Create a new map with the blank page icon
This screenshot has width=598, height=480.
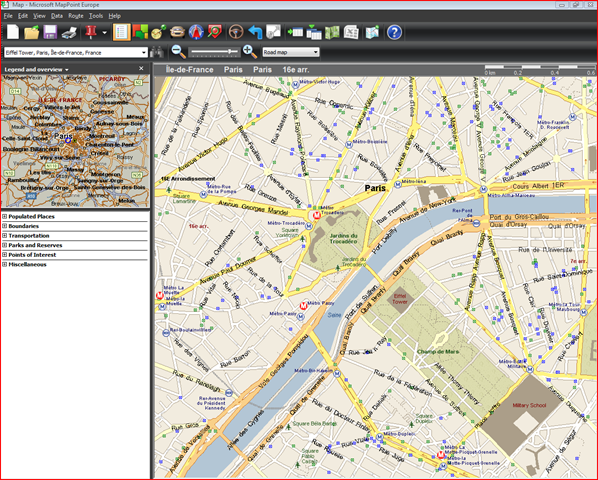[13, 32]
